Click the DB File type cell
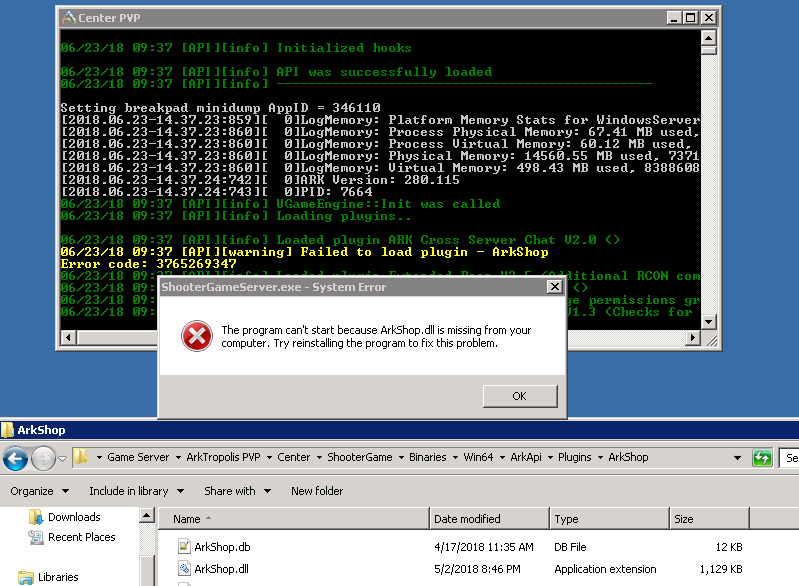Image resolution: width=799 pixels, height=586 pixels. (x=570, y=547)
